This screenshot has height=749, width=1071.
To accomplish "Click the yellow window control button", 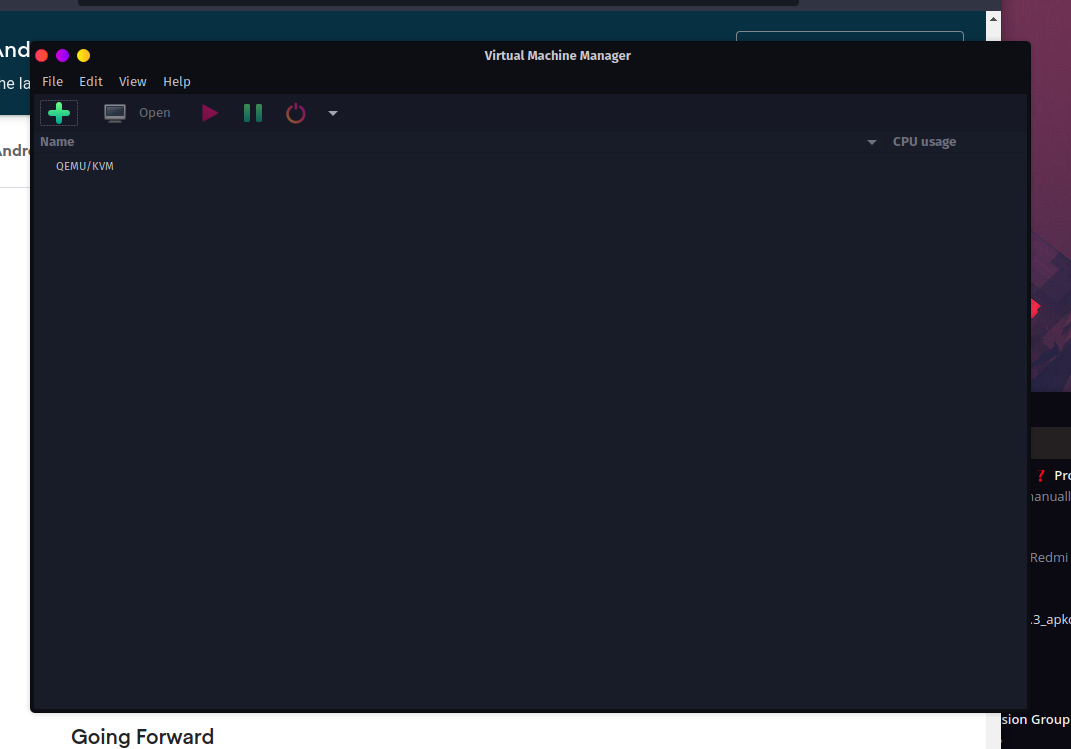I will pyautogui.click(x=83, y=55).
